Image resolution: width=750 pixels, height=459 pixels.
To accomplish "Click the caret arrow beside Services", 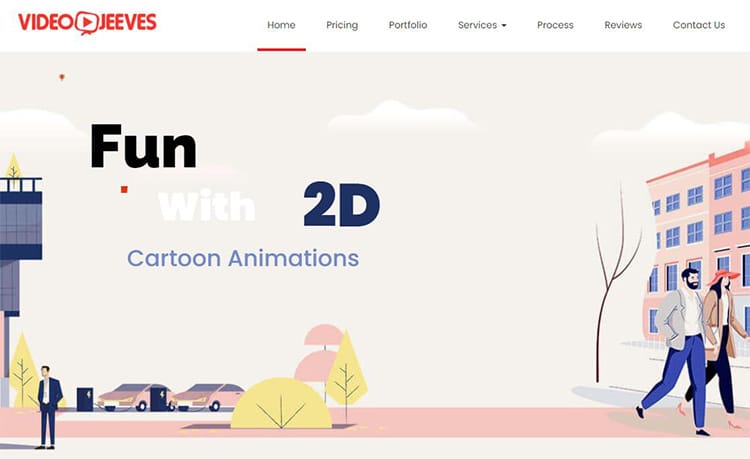I will [x=504, y=26].
